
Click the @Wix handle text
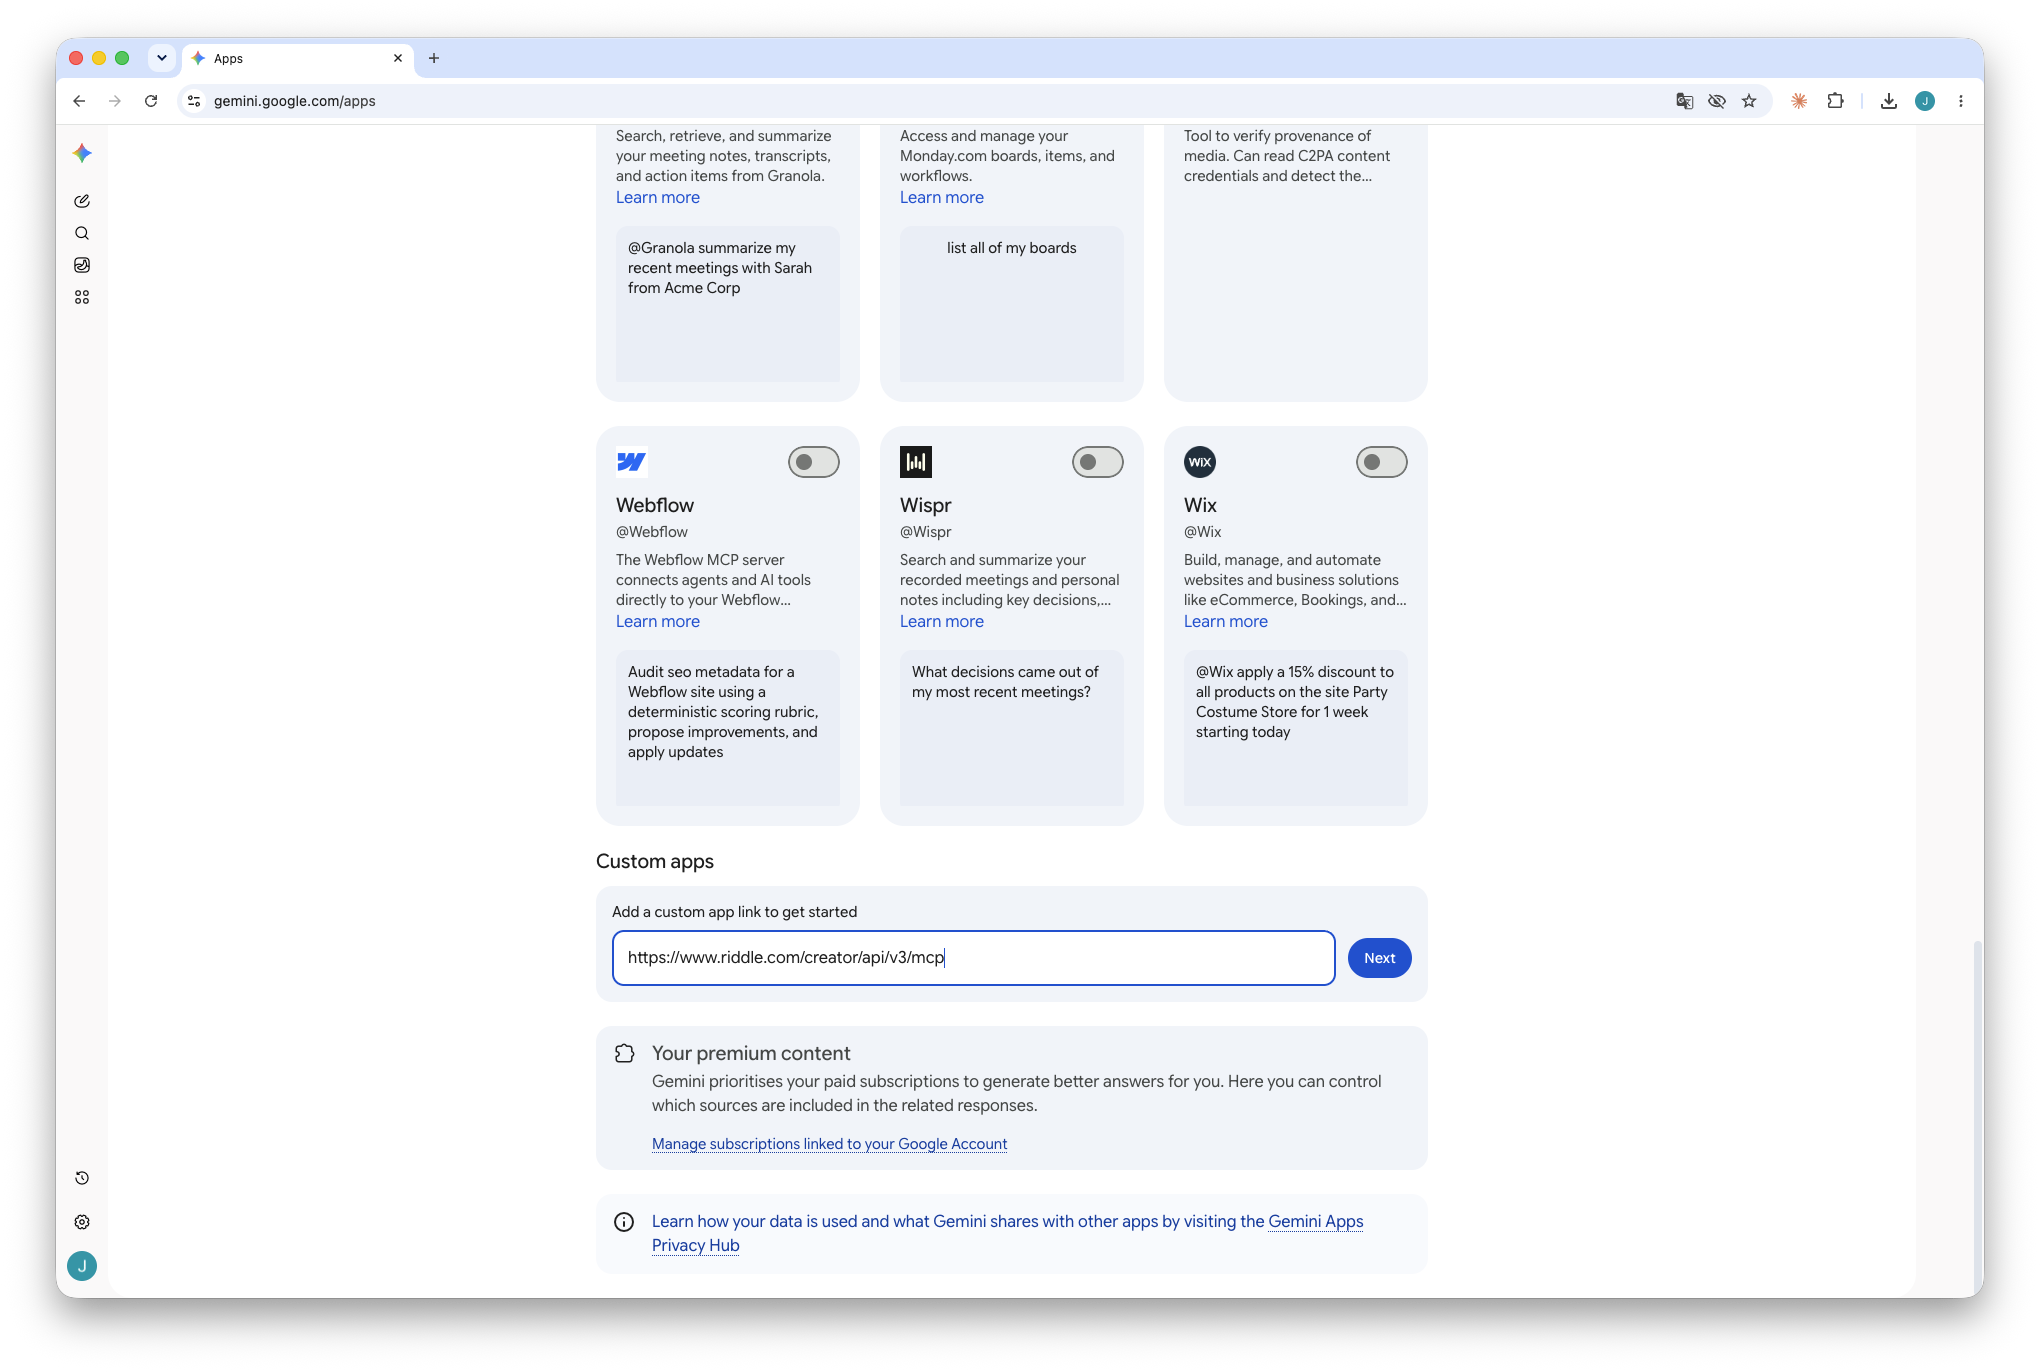point(1203,532)
